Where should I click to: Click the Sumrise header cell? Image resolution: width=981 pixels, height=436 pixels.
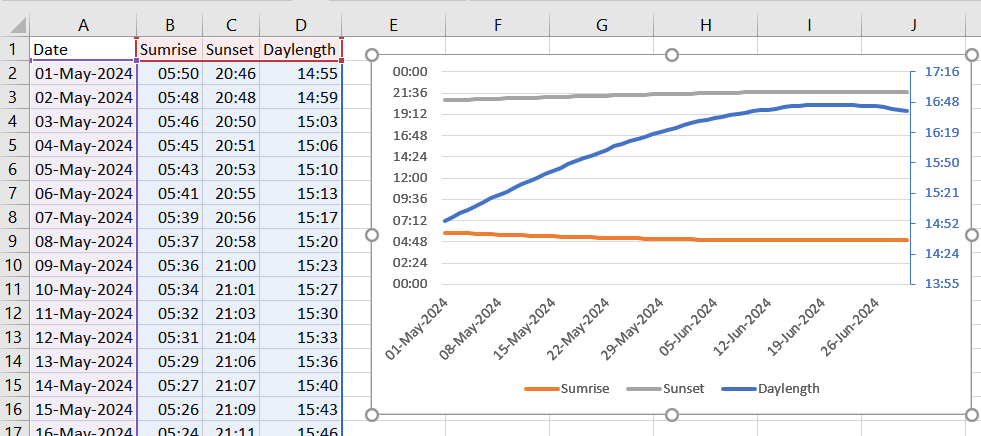[170, 49]
